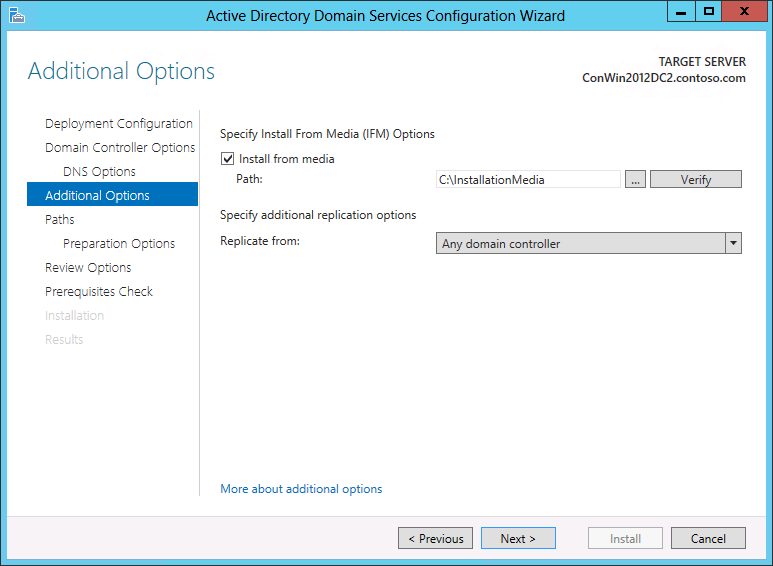
Task: Minimize the wizard window
Action: pos(681,12)
